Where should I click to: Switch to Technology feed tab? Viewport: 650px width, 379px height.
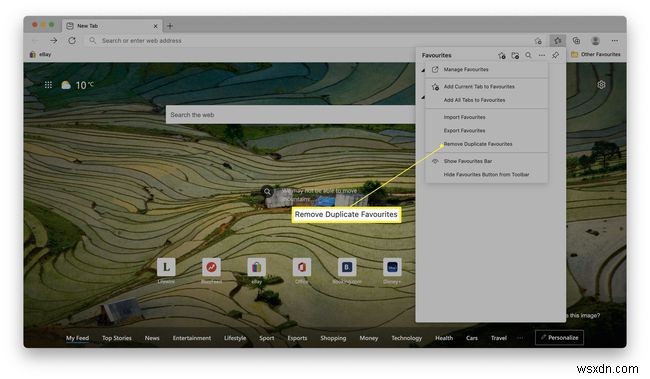click(407, 338)
